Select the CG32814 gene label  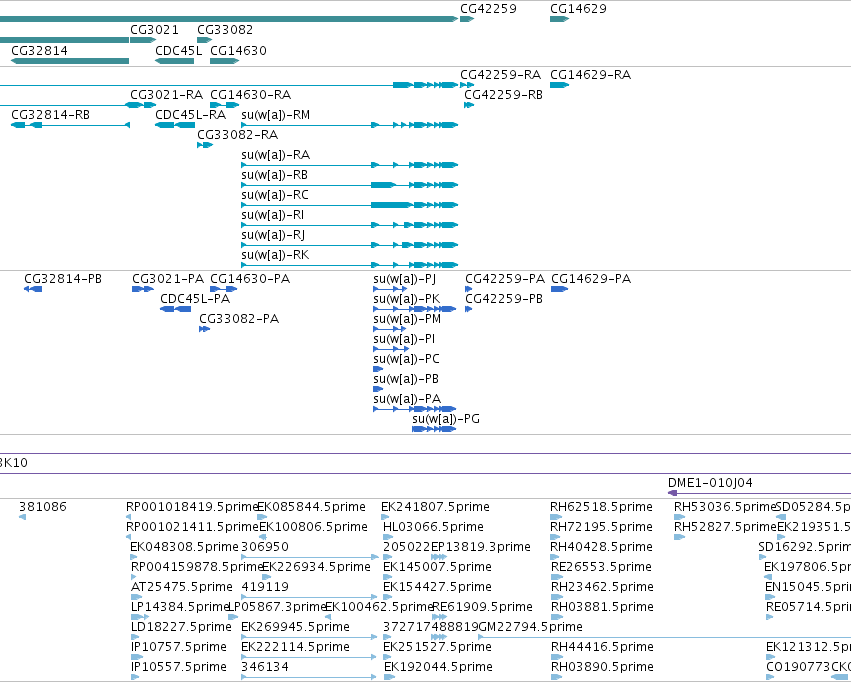(x=39, y=51)
